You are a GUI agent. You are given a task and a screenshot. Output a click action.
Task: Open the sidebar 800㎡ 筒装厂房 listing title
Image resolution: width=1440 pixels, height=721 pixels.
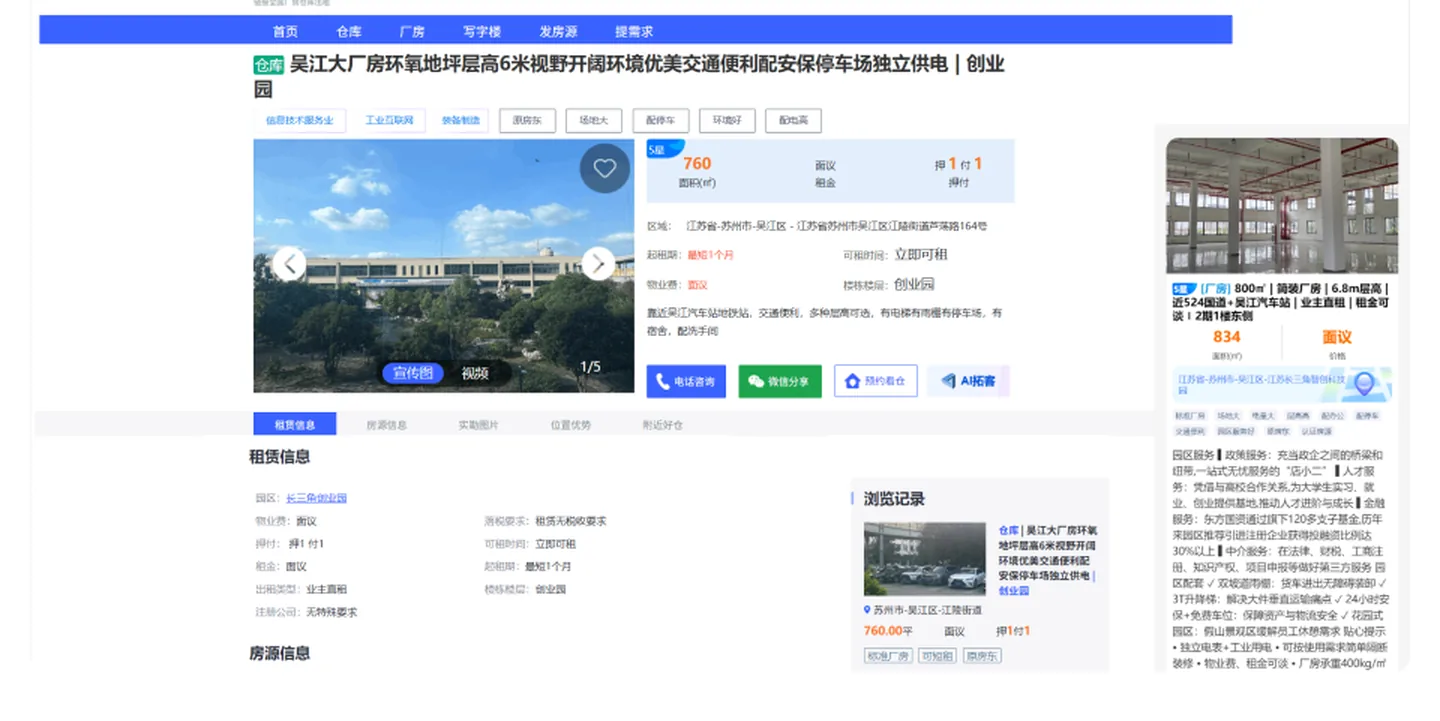point(1282,302)
